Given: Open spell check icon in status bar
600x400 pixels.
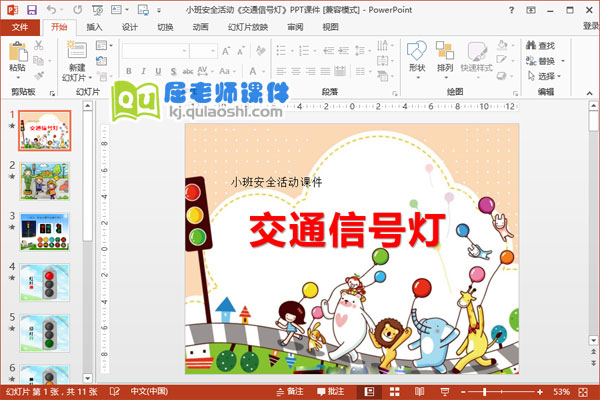Looking at the screenshot, I should tap(114, 392).
